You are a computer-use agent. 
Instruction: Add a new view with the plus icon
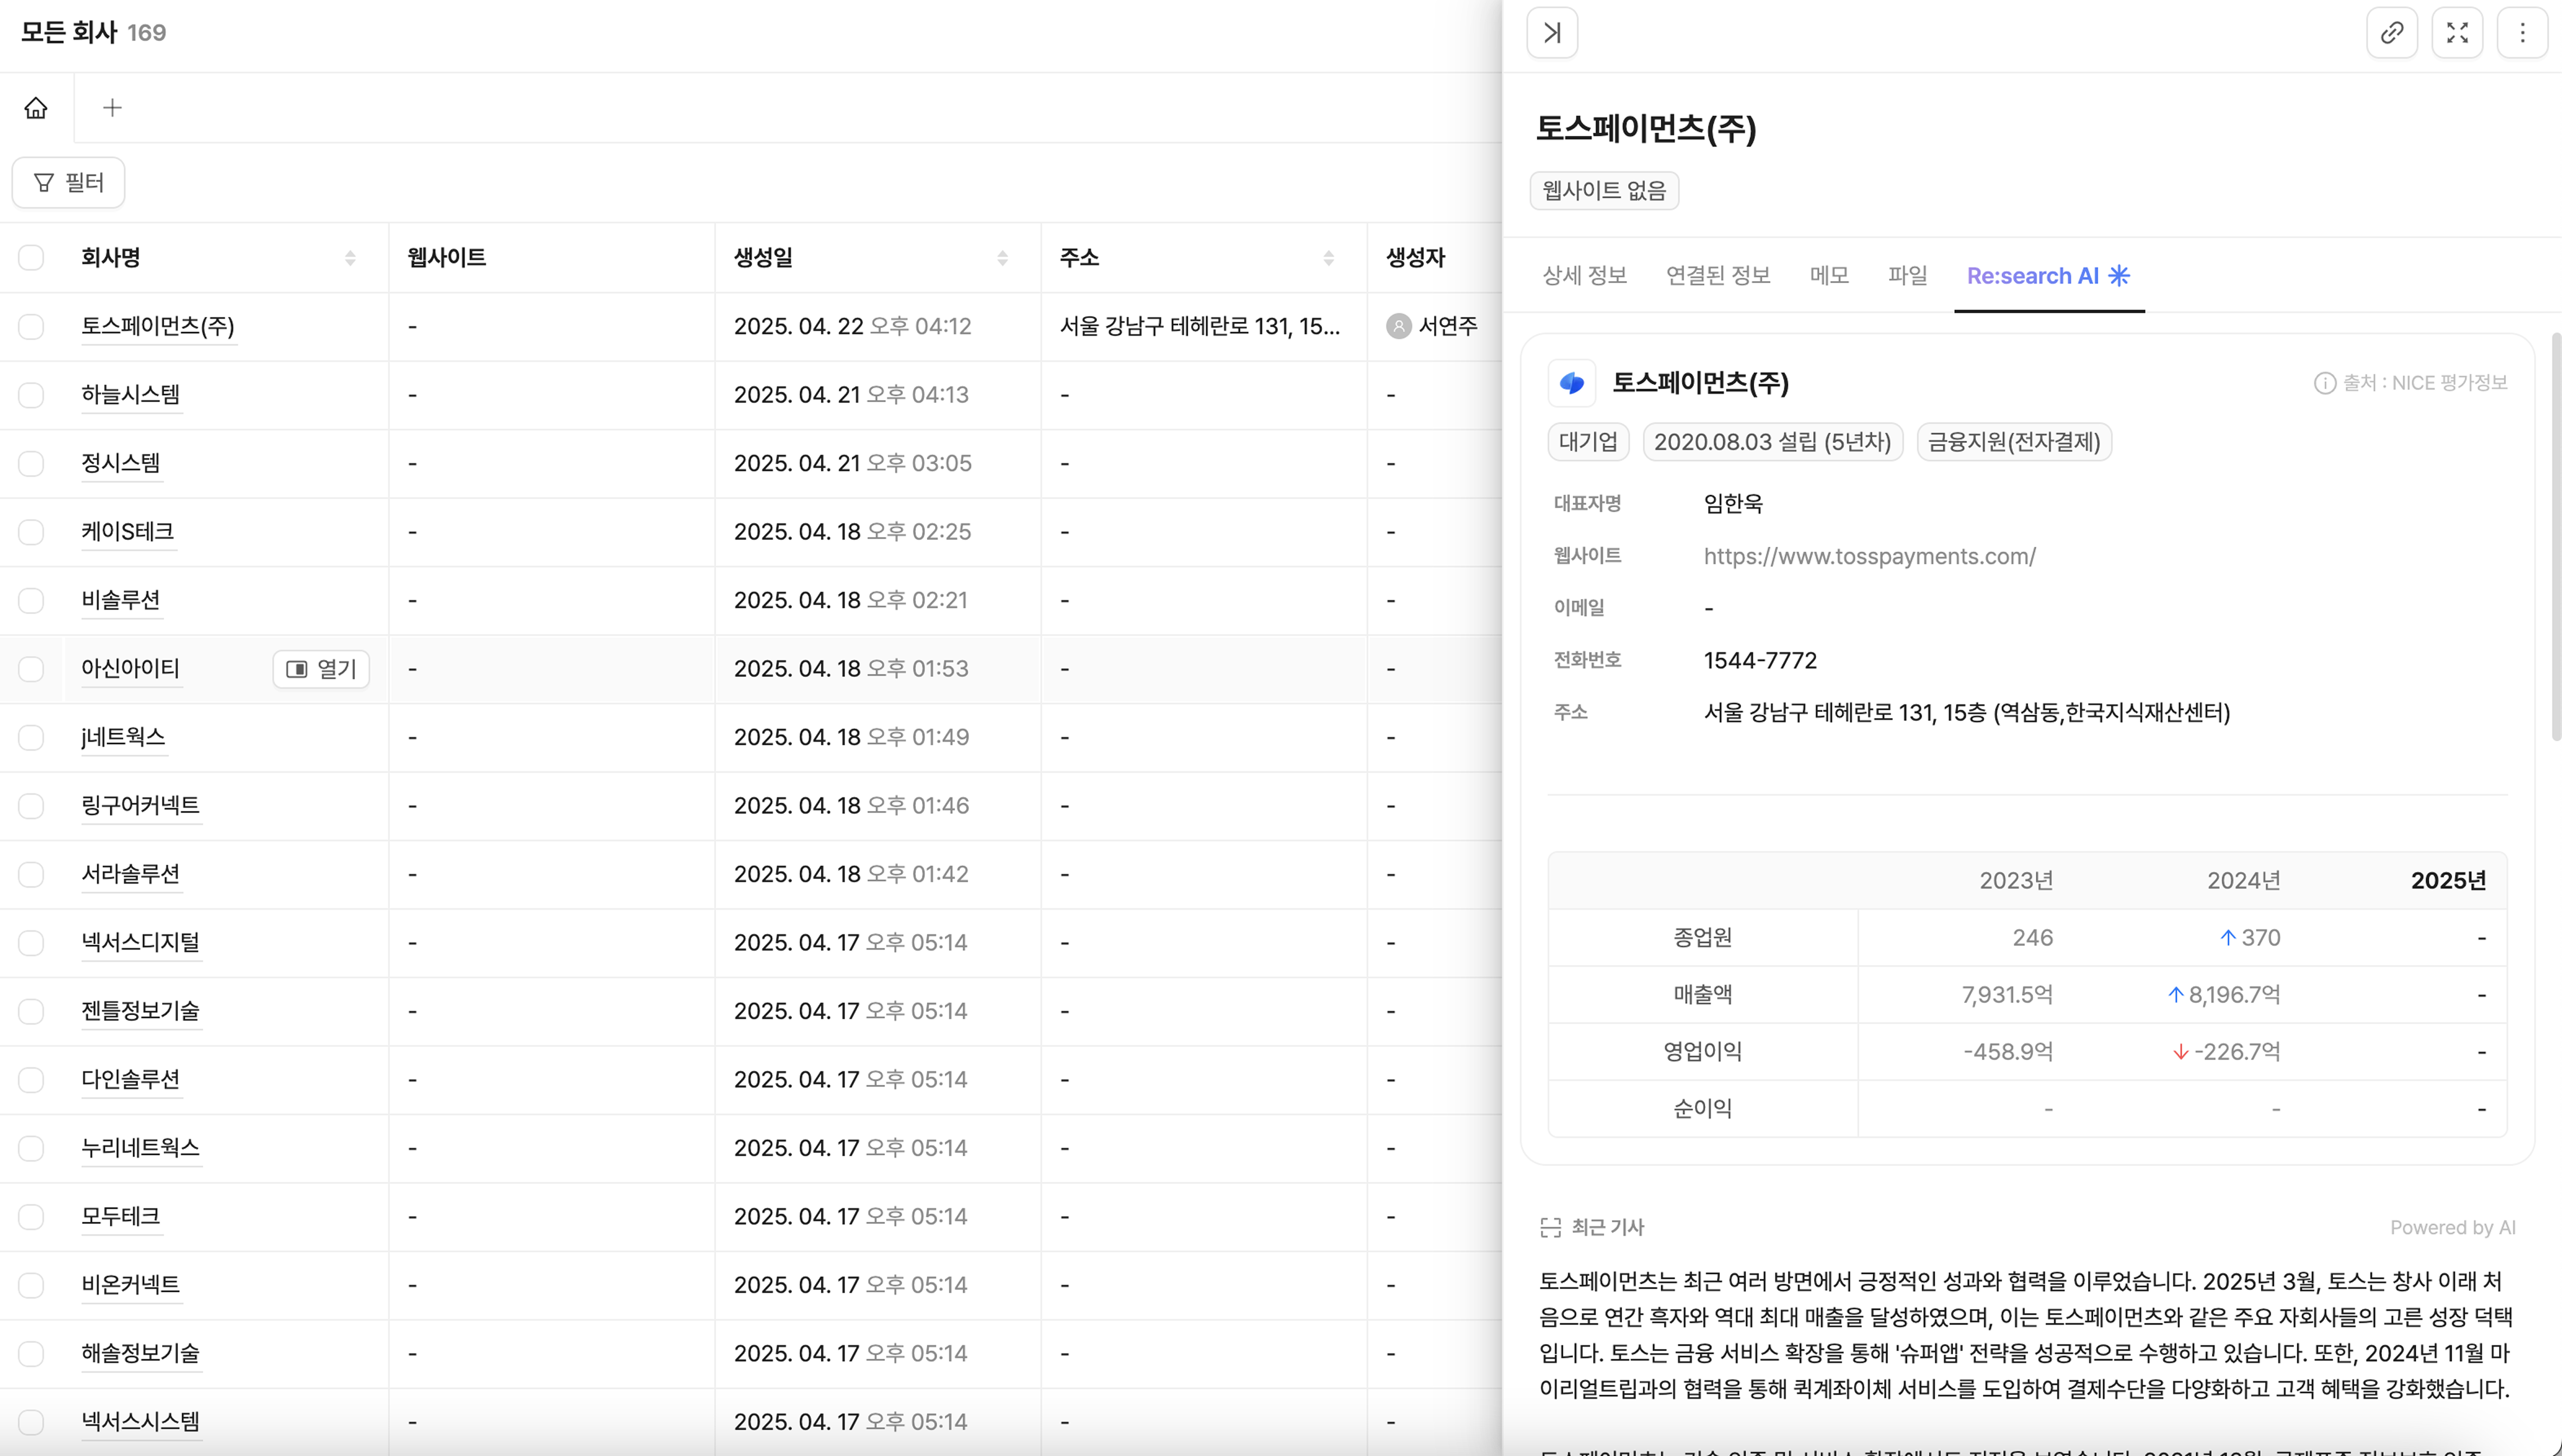112,108
